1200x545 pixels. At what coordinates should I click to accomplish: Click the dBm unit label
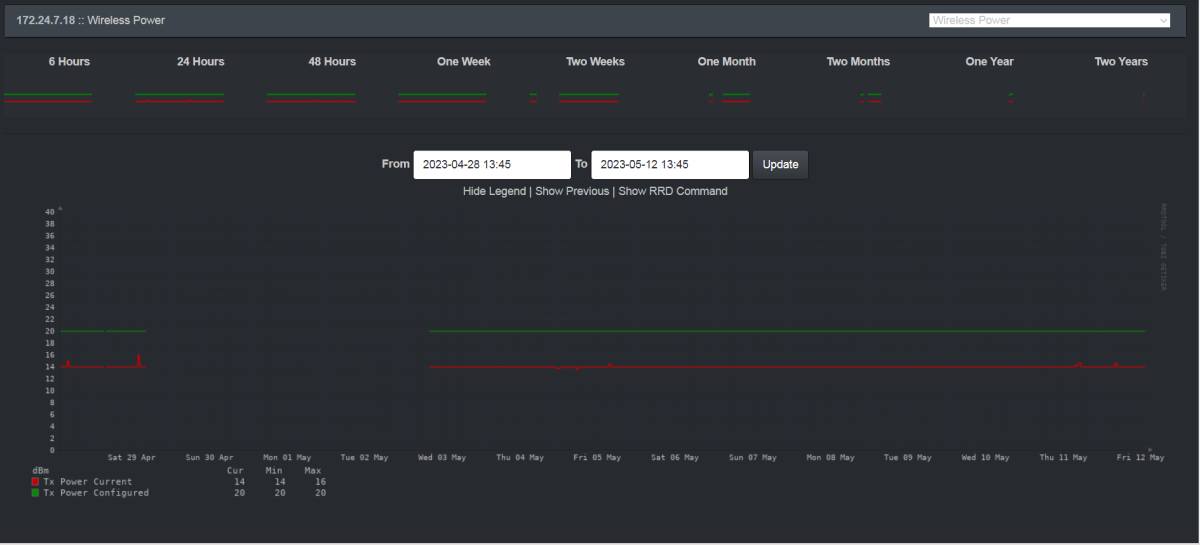(40, 470)
